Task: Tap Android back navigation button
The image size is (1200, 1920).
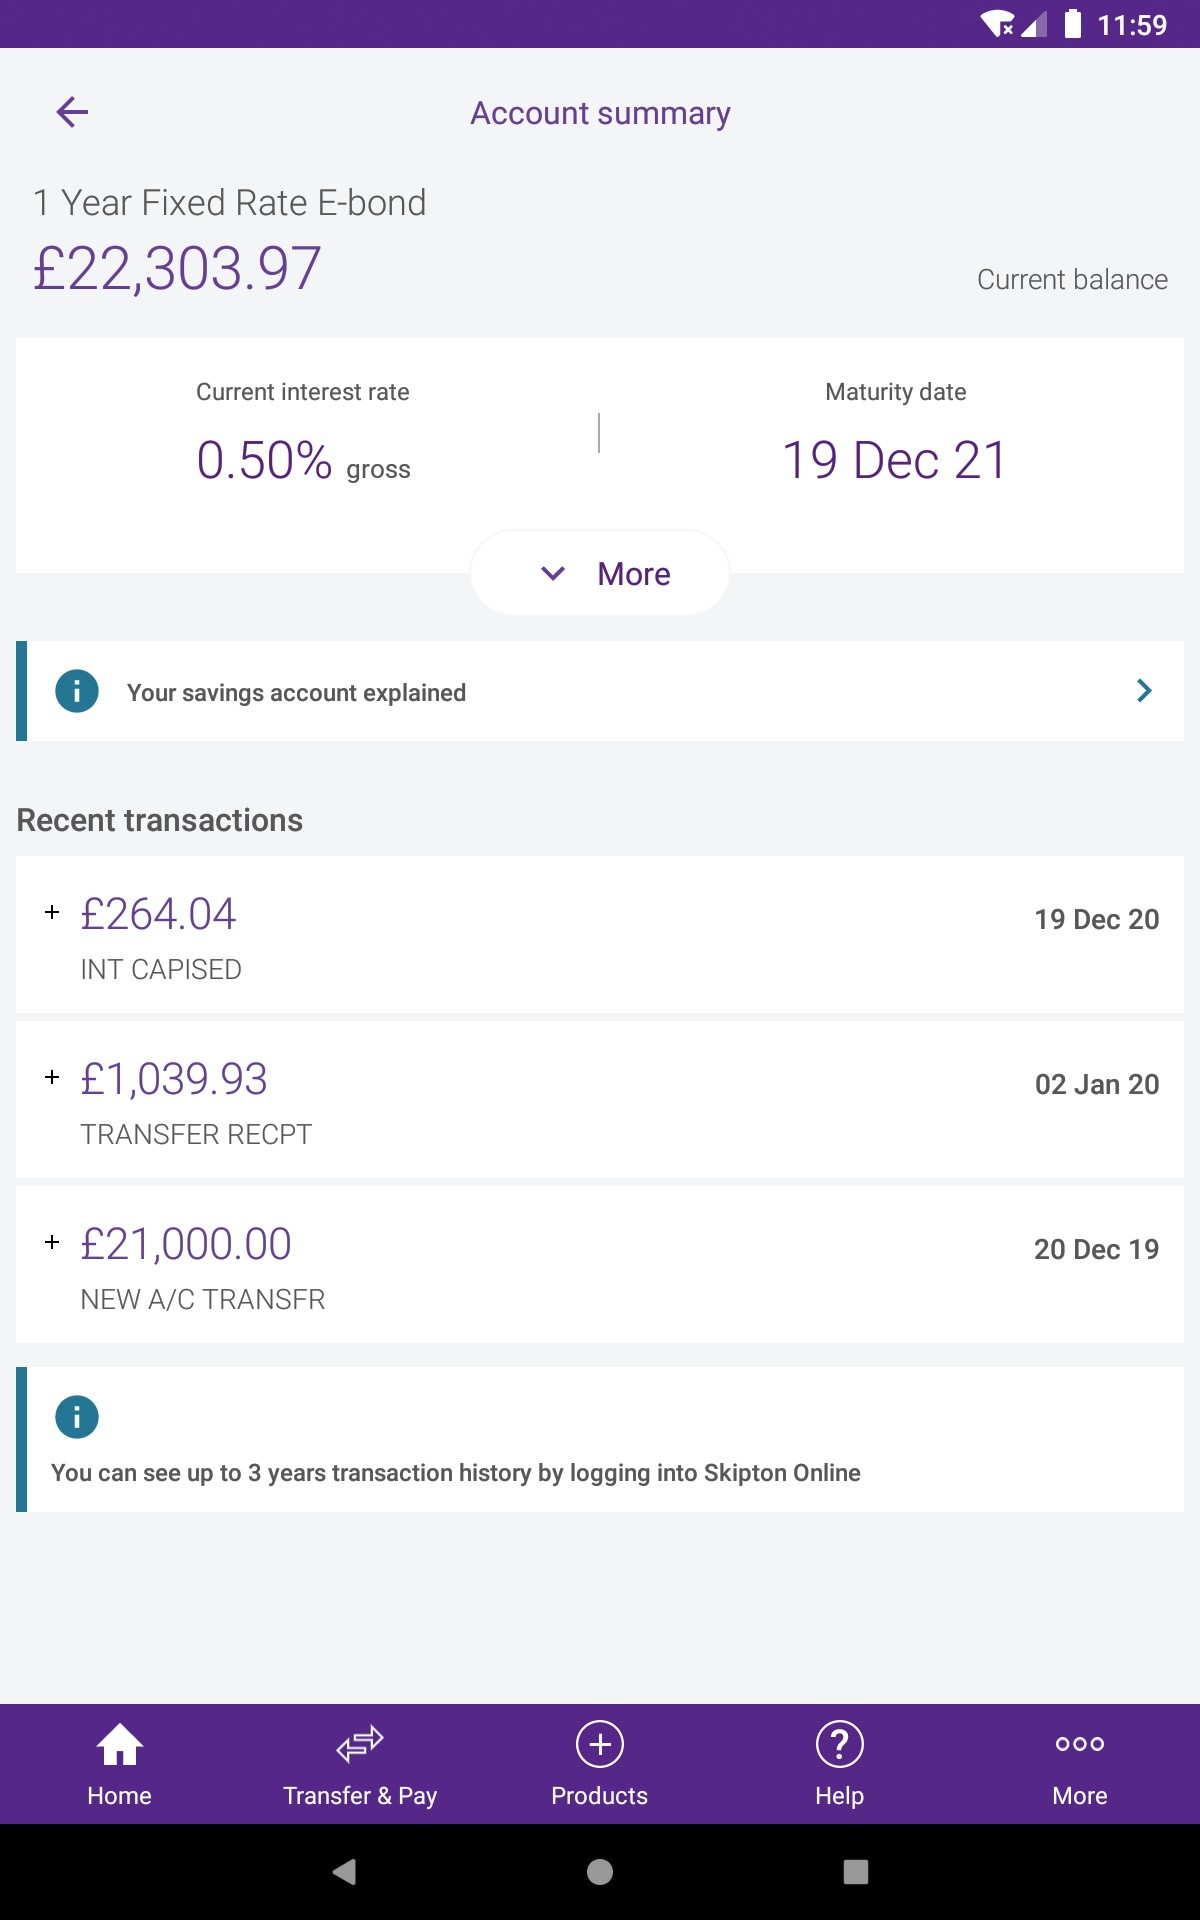Action: (345, 1872)
